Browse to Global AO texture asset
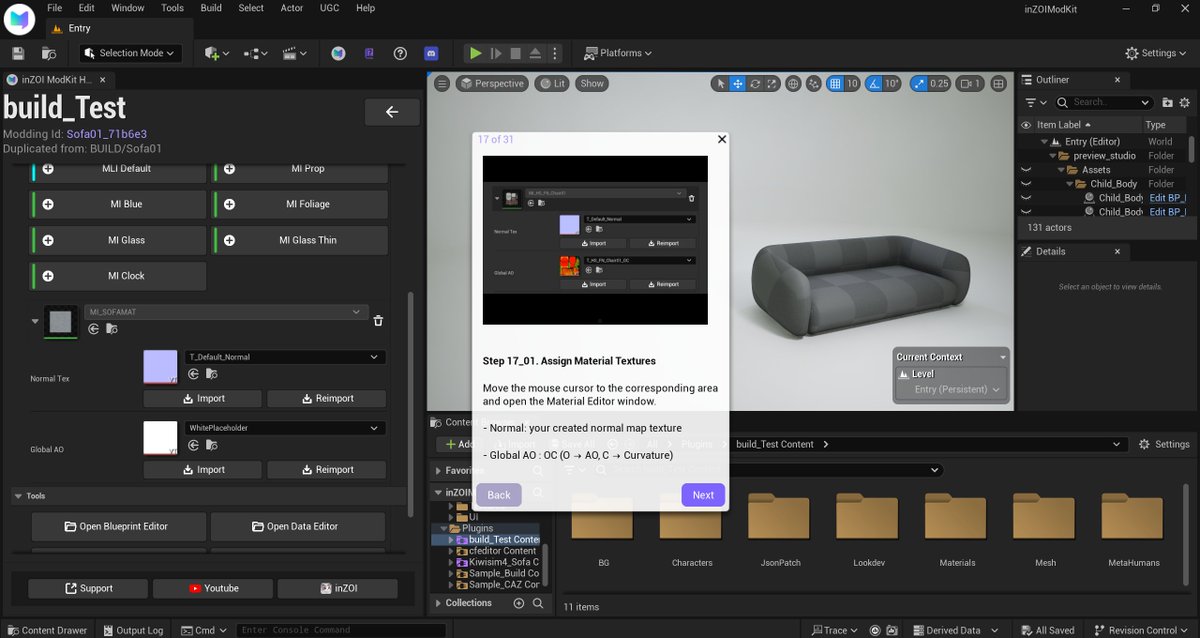Viewport: 1200px width, 638px height. [212, 445]
